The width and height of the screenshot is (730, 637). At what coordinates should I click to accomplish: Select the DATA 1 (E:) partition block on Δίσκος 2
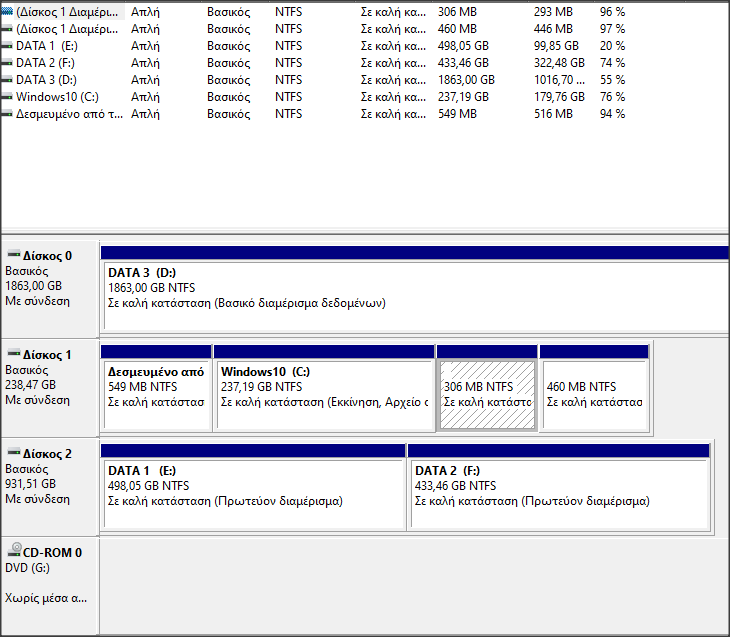(252, 494)
